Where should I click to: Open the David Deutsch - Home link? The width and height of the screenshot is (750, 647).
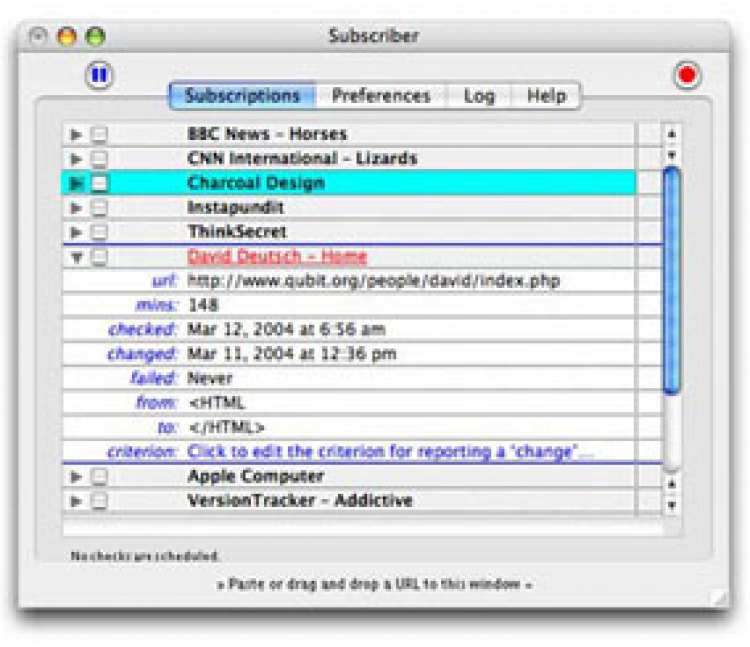[x=277, y=257]
